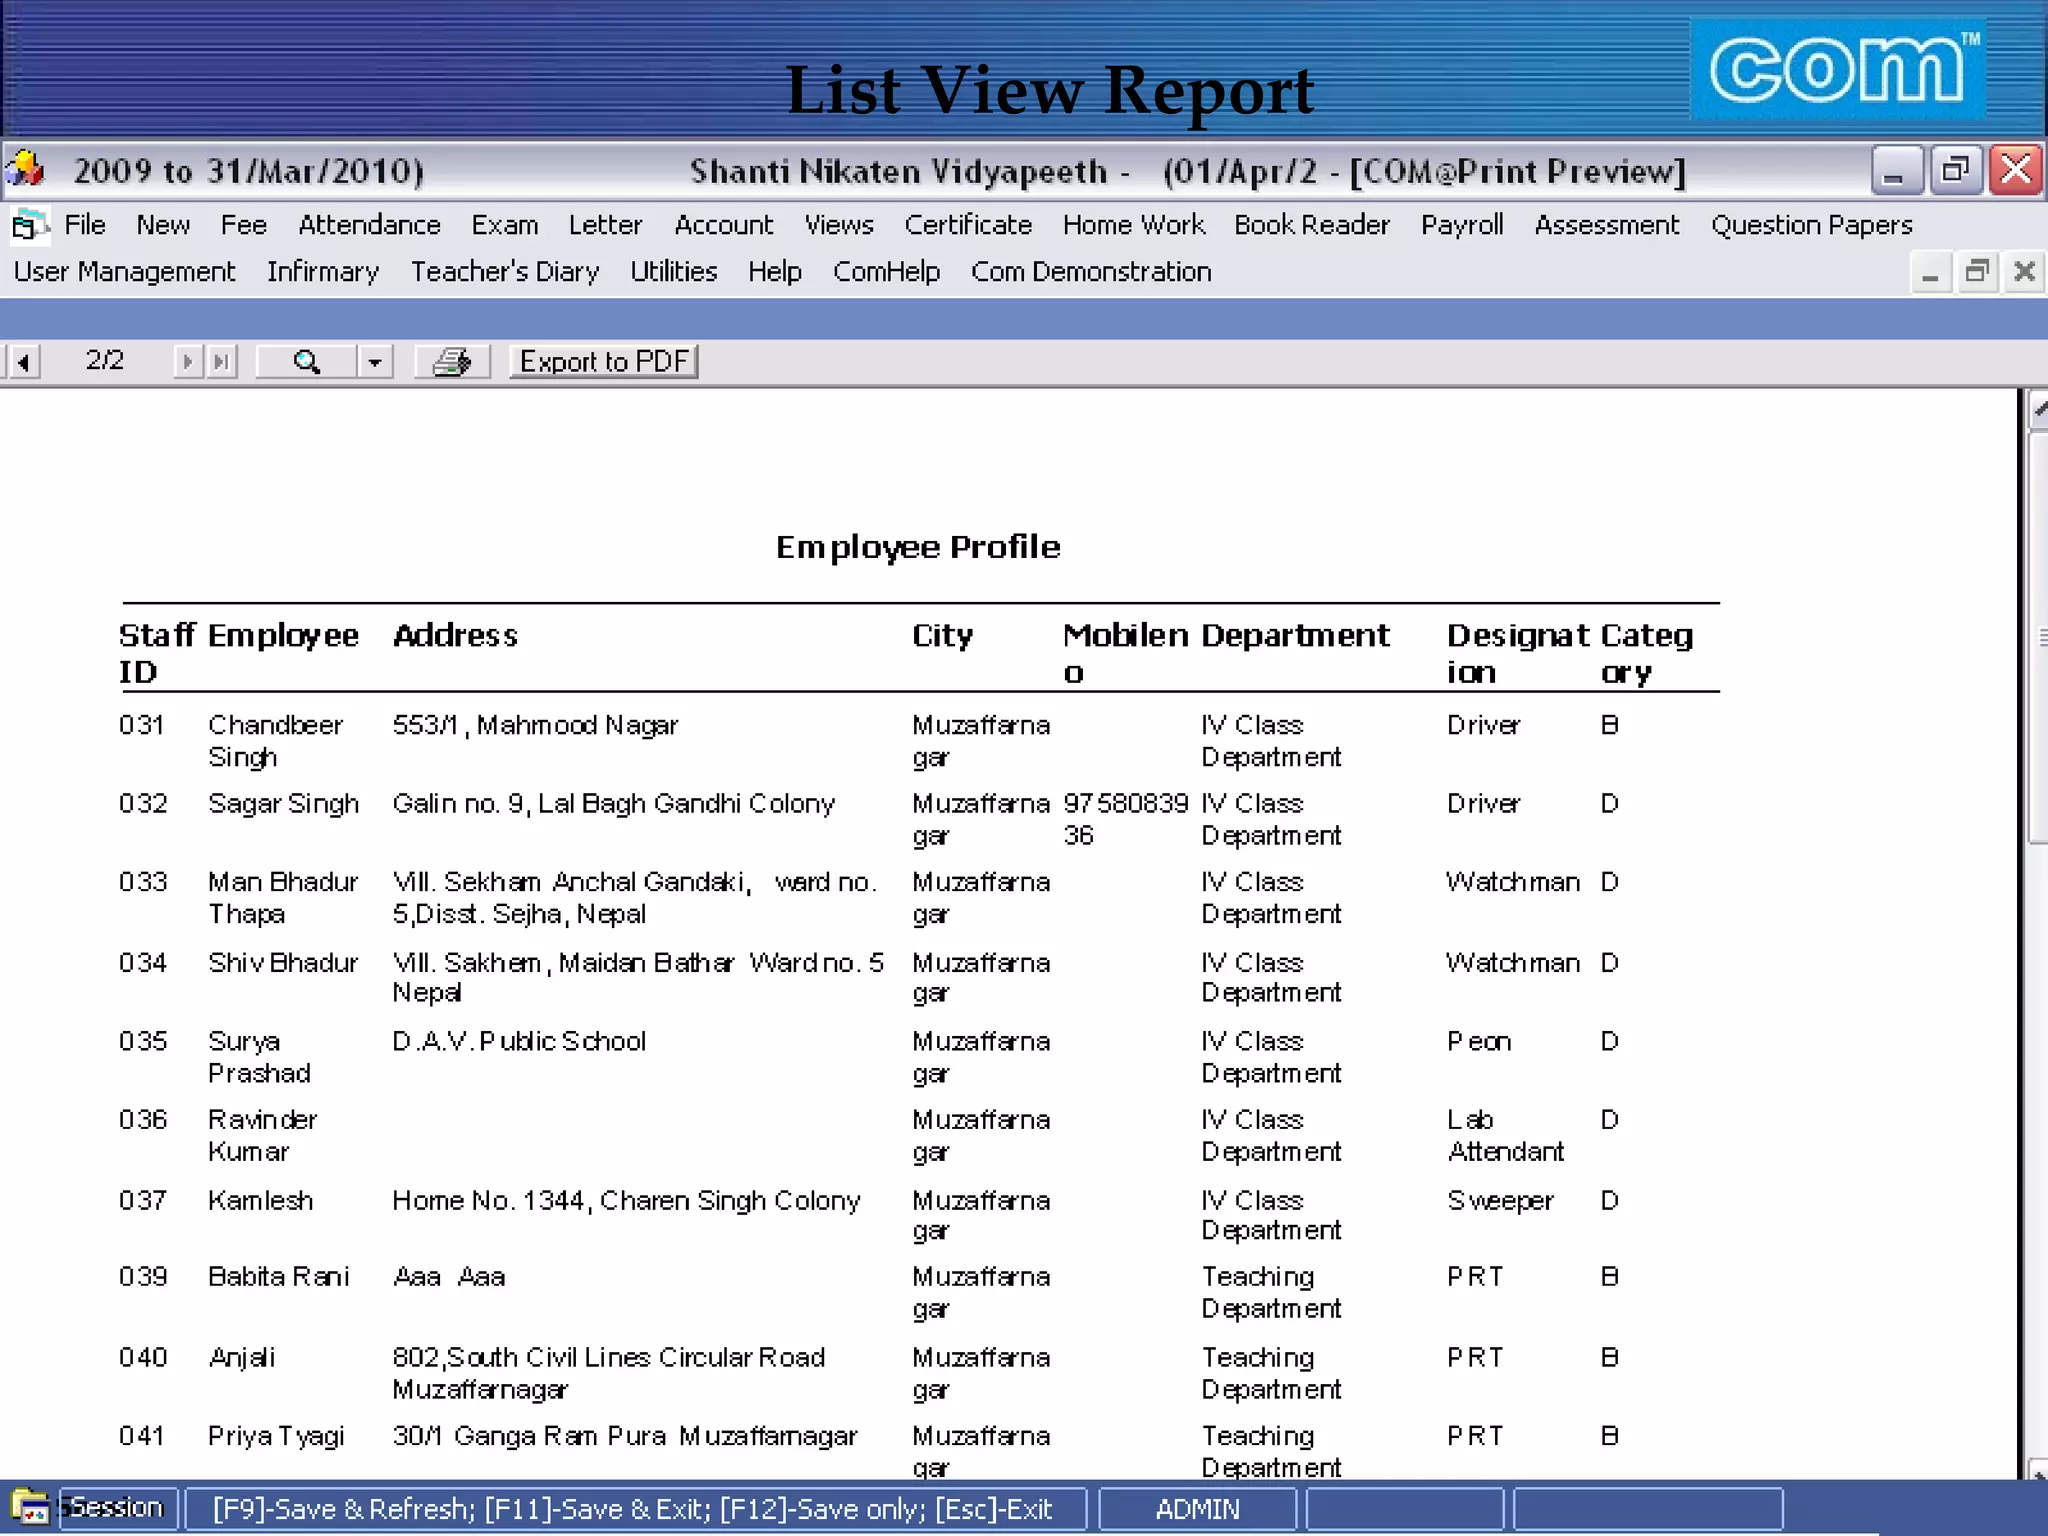Open the Attendance menu
This screenshot has height=1536, width=2048.
(369, 225)
